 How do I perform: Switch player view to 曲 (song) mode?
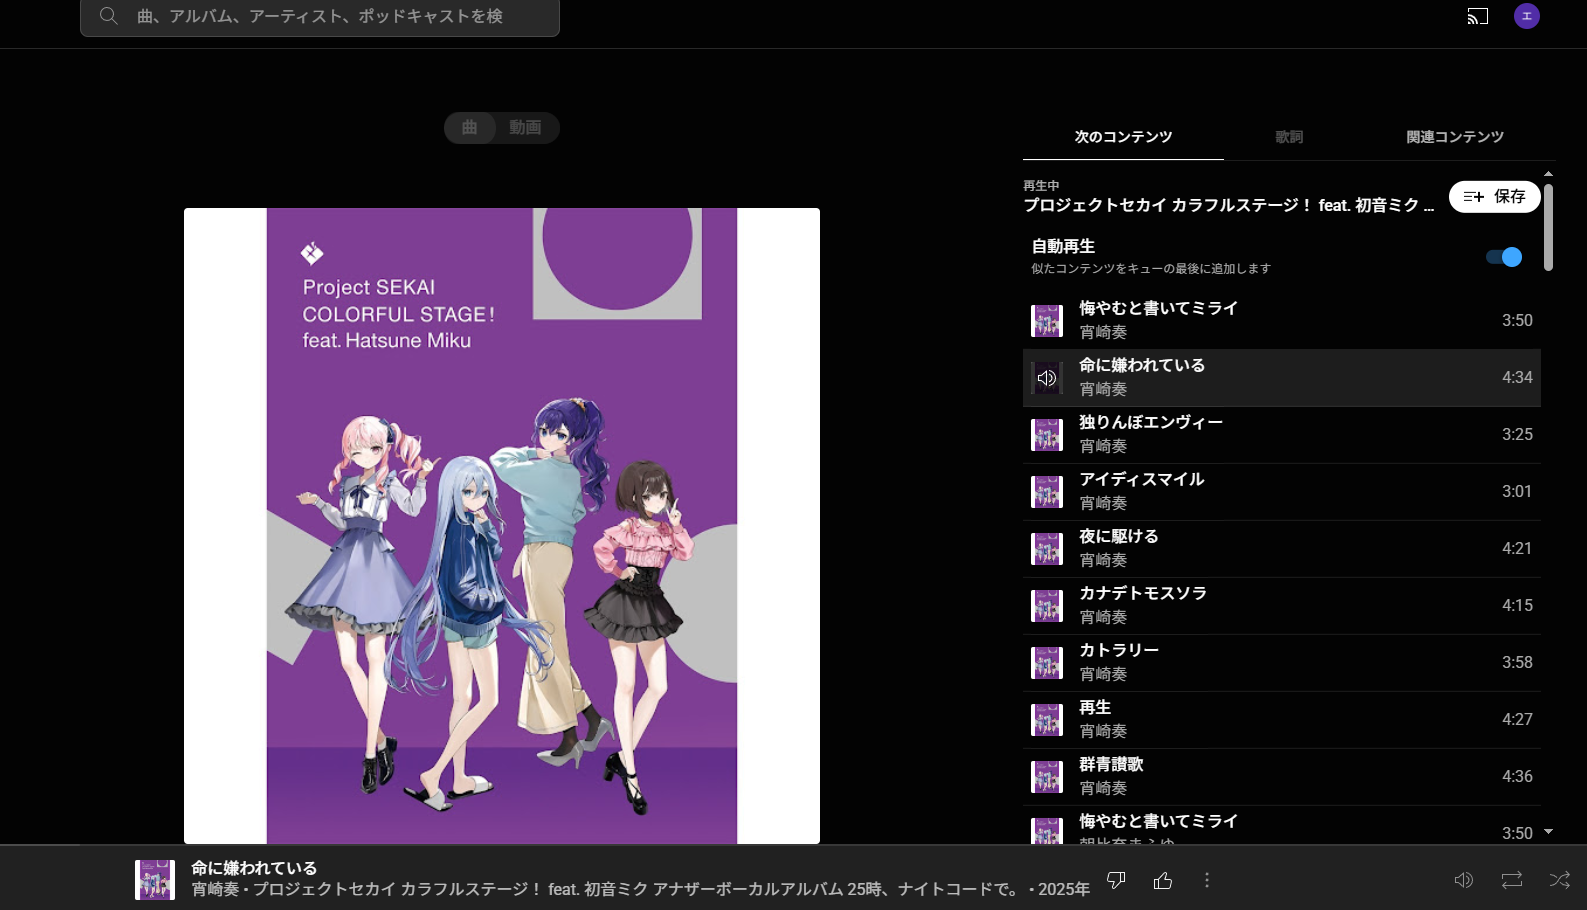pos(470,127)
